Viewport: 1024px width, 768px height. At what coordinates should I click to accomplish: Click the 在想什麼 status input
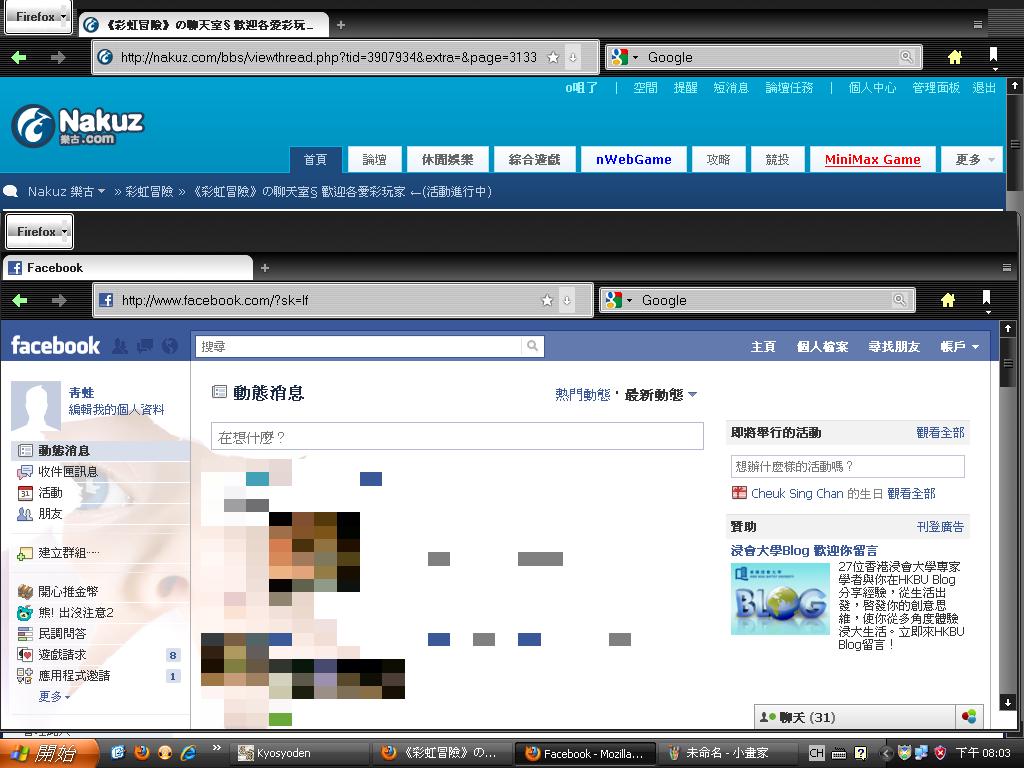[x=457, y=436]
